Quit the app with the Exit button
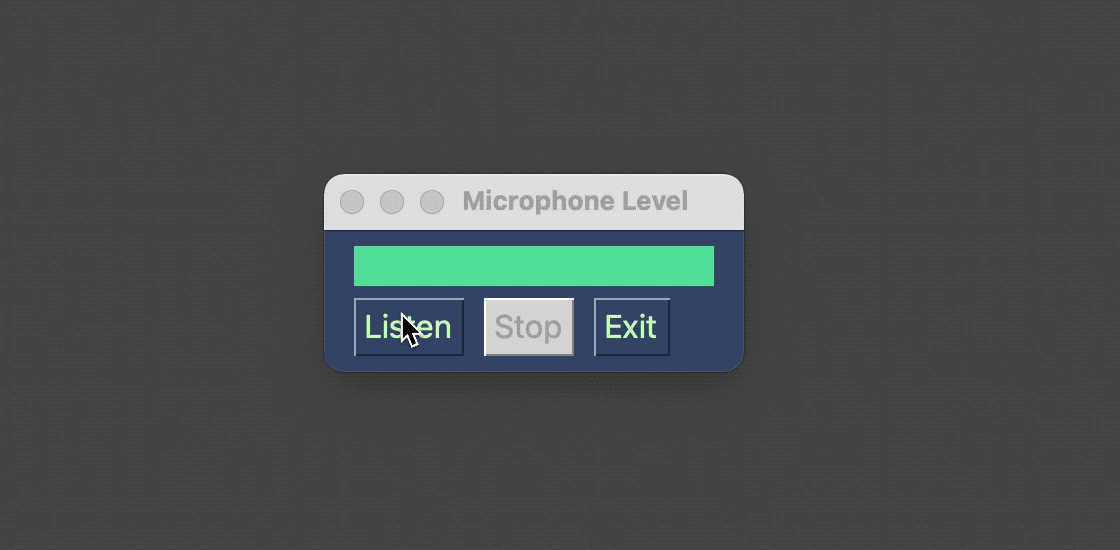1120x550 pixels. click(631, 327)
